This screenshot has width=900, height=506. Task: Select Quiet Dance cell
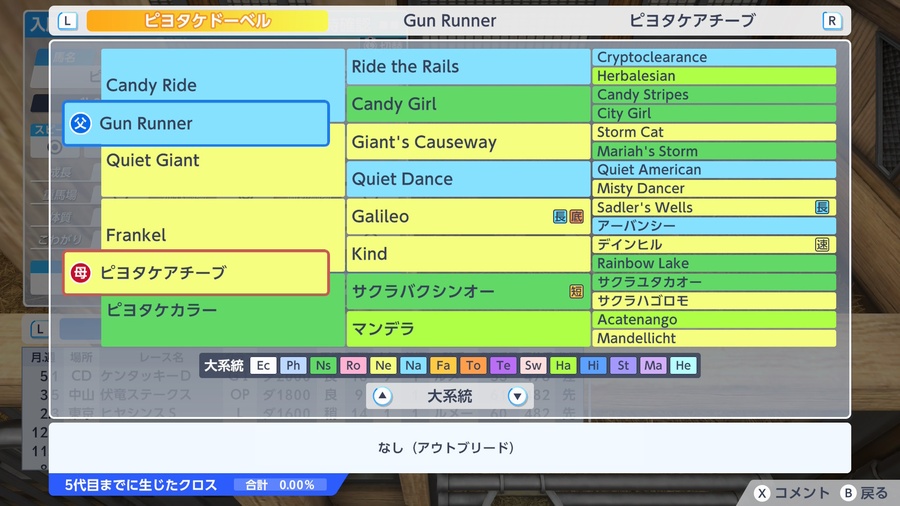468,179
